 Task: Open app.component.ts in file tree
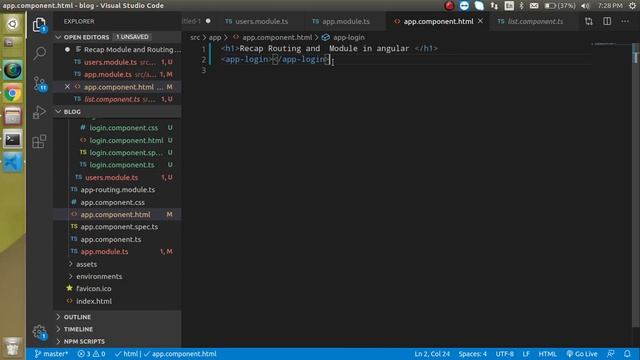[x=118, y=239]
